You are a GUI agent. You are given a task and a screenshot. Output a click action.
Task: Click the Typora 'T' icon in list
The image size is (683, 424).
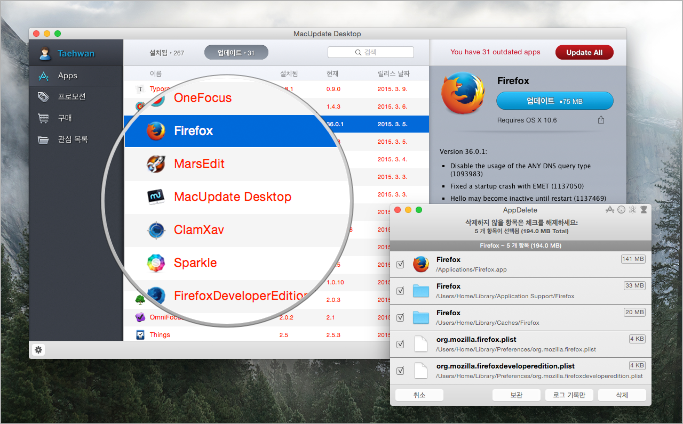140,89
